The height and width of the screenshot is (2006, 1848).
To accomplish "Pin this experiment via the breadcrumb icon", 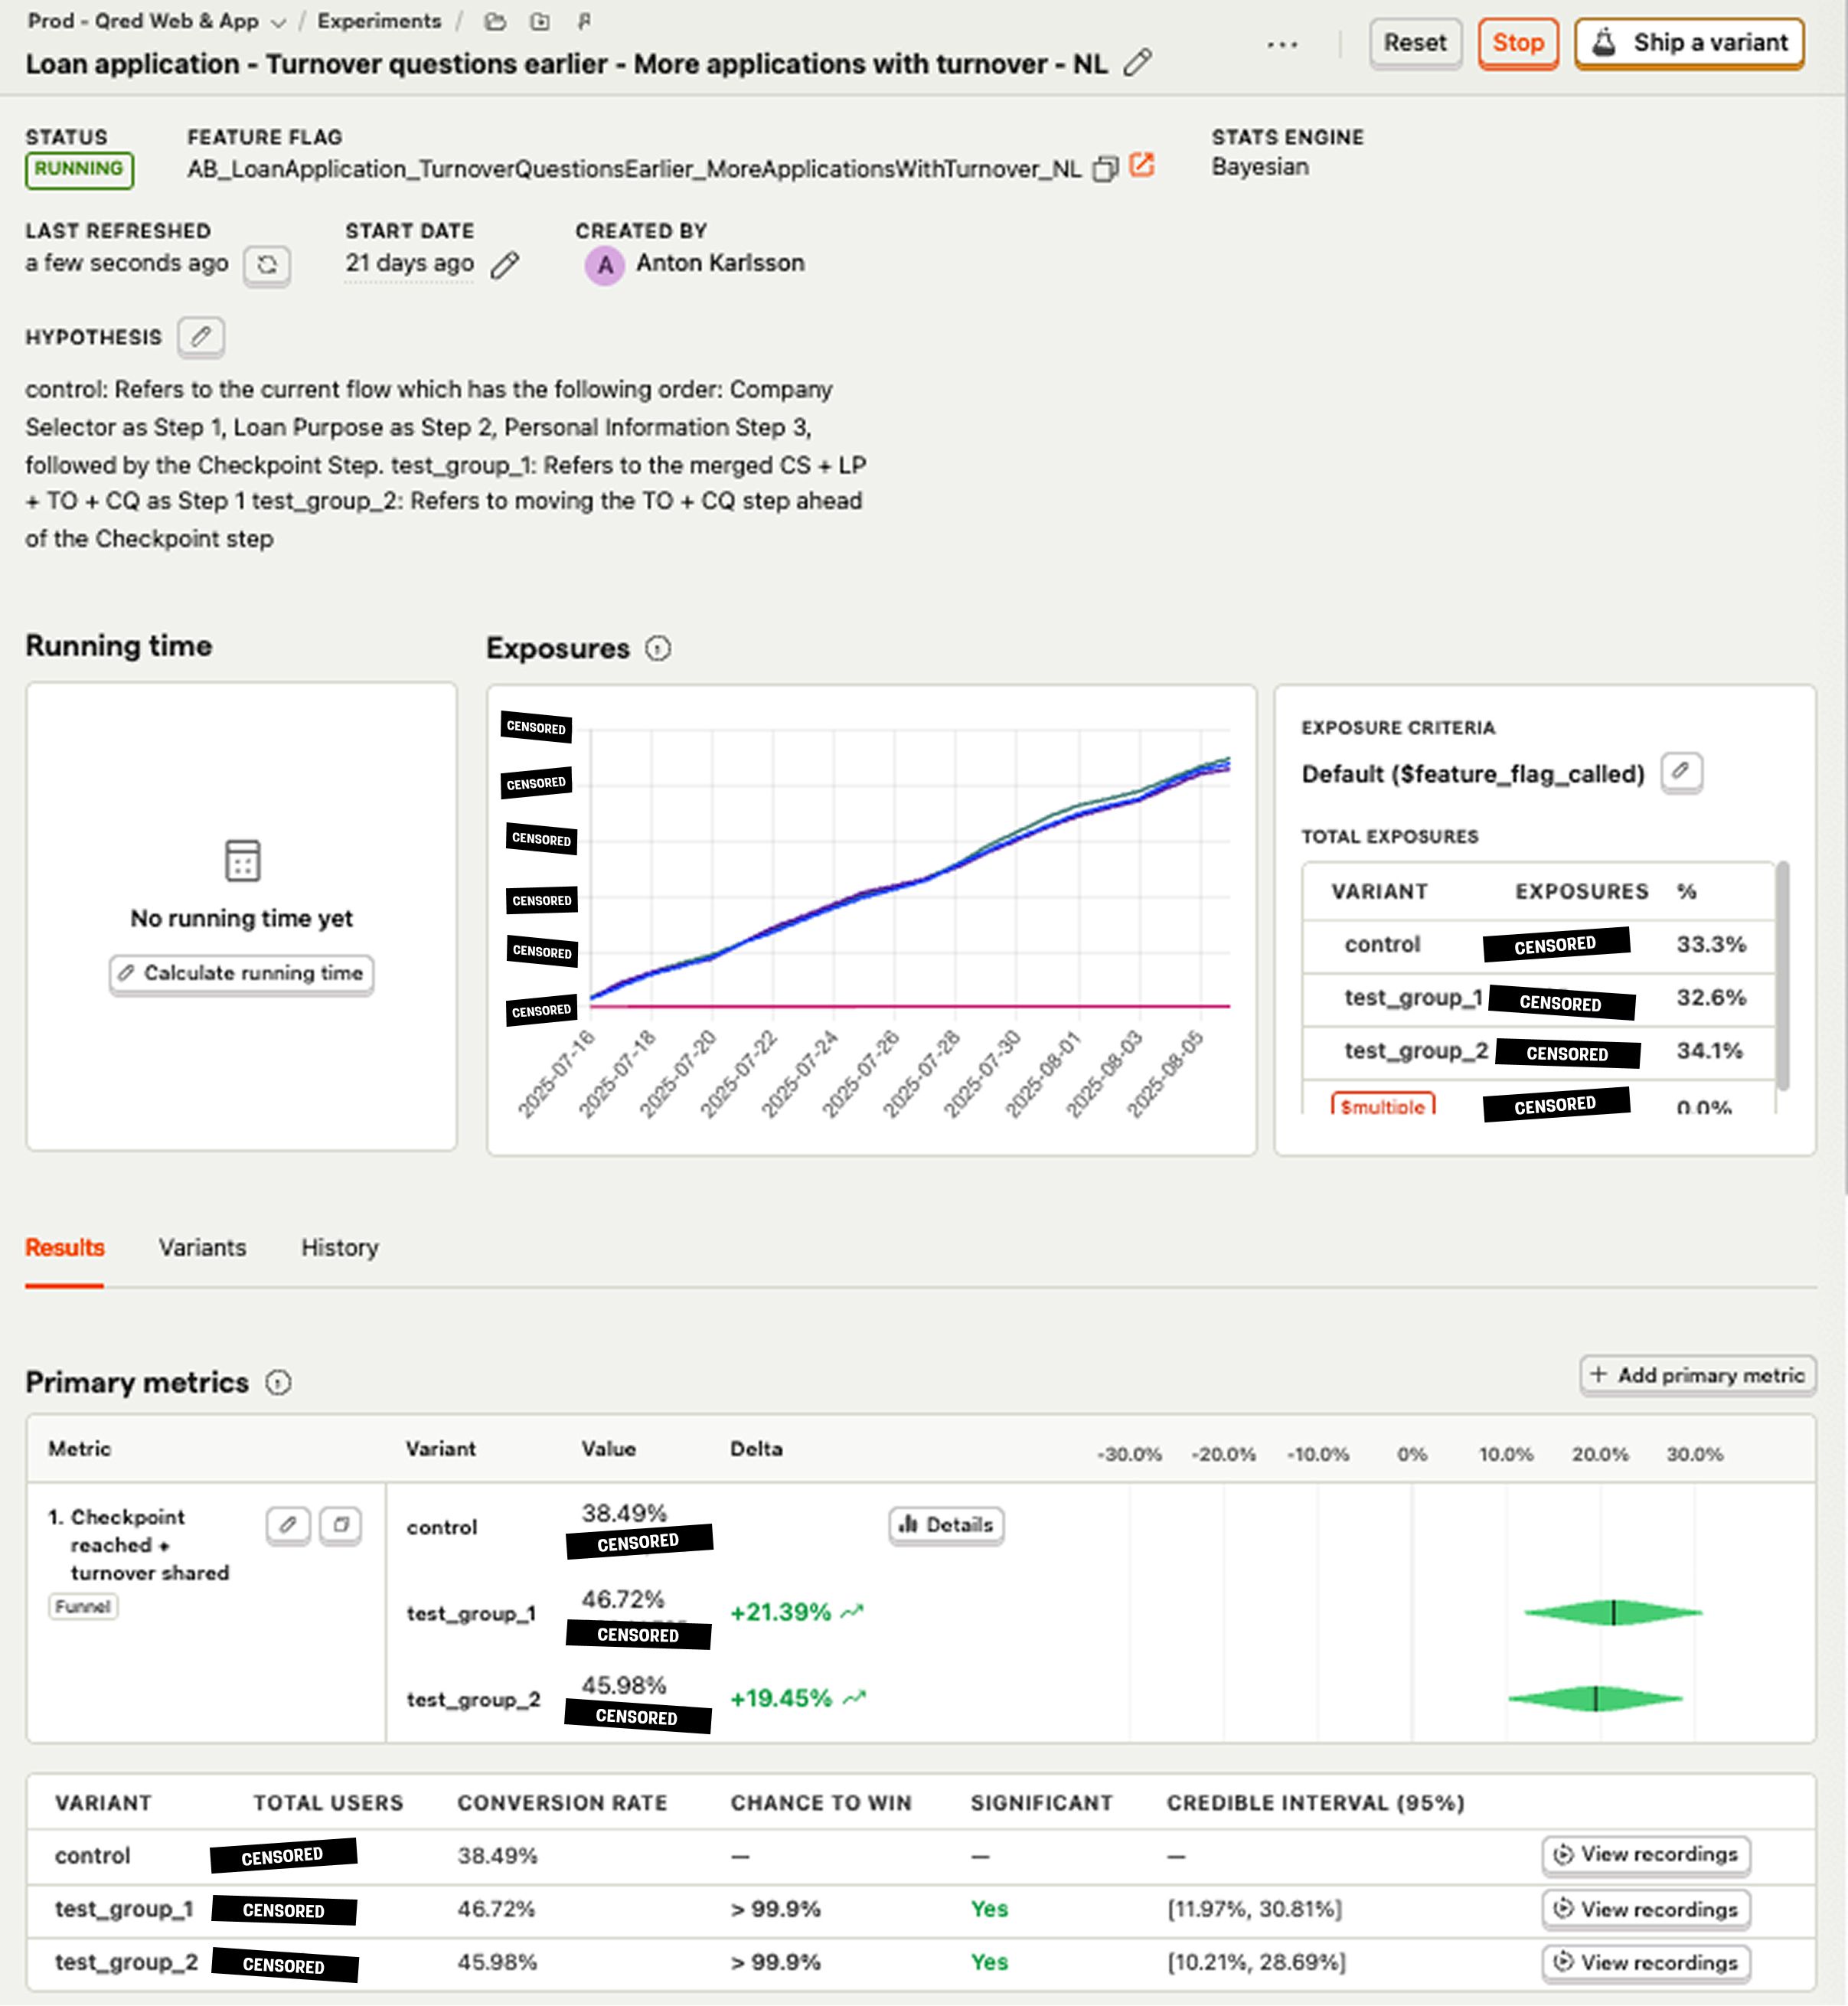I will 583,20.
